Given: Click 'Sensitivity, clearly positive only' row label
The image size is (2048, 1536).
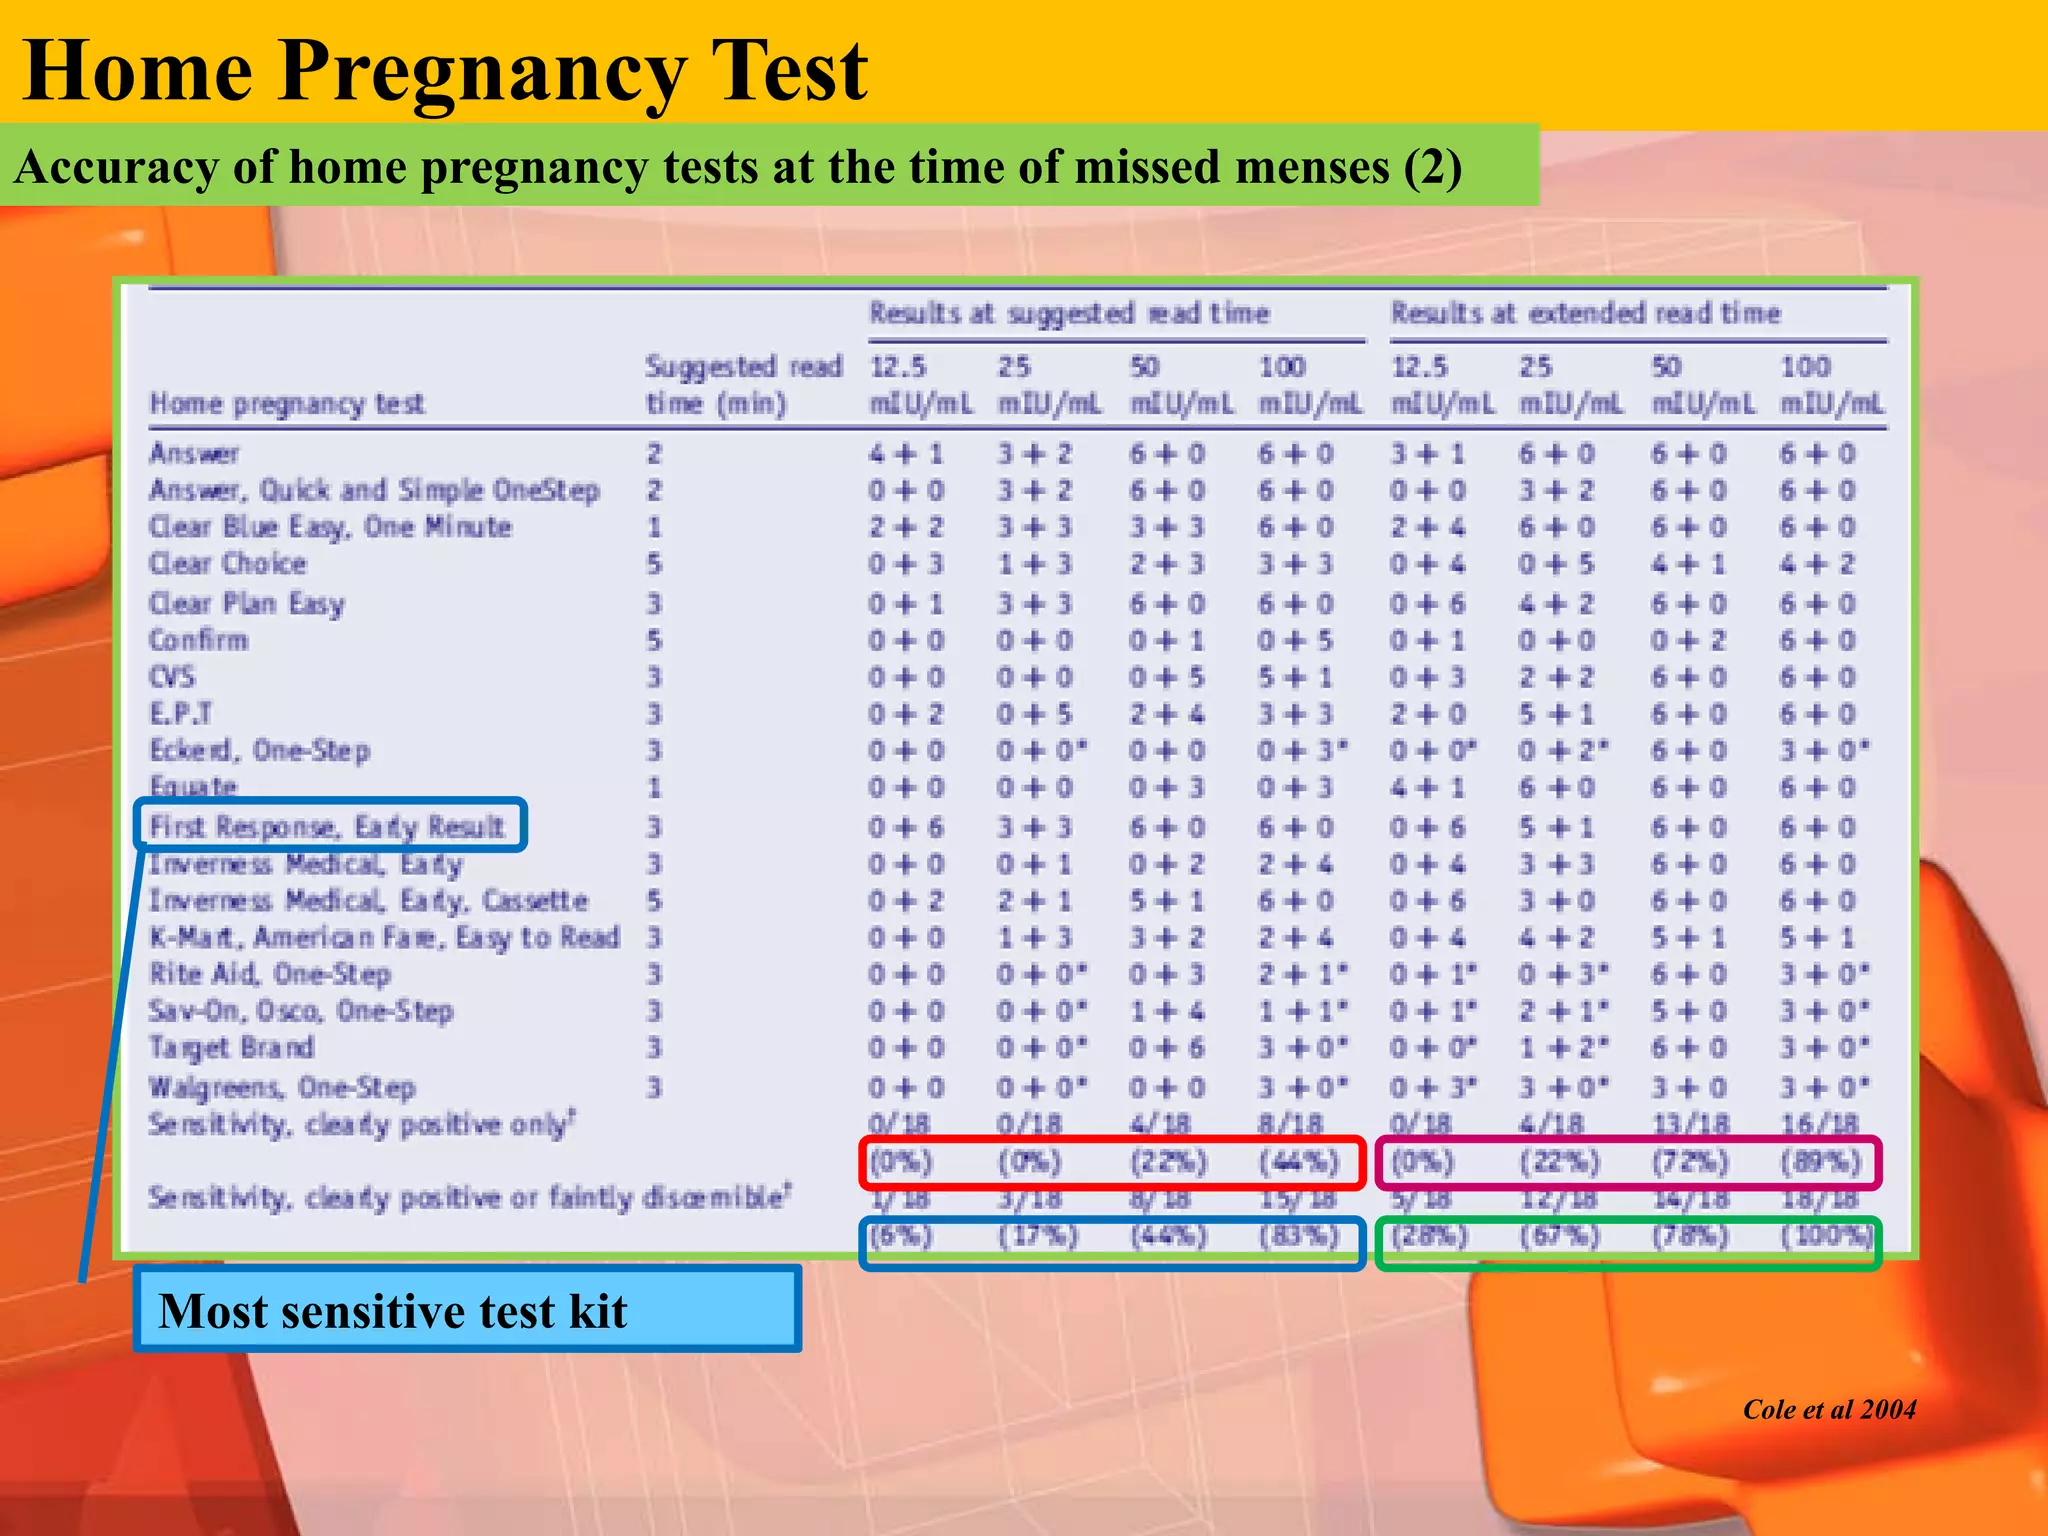Looking at the screenshot, I should pyautogui.click(x=362, y=1125).
